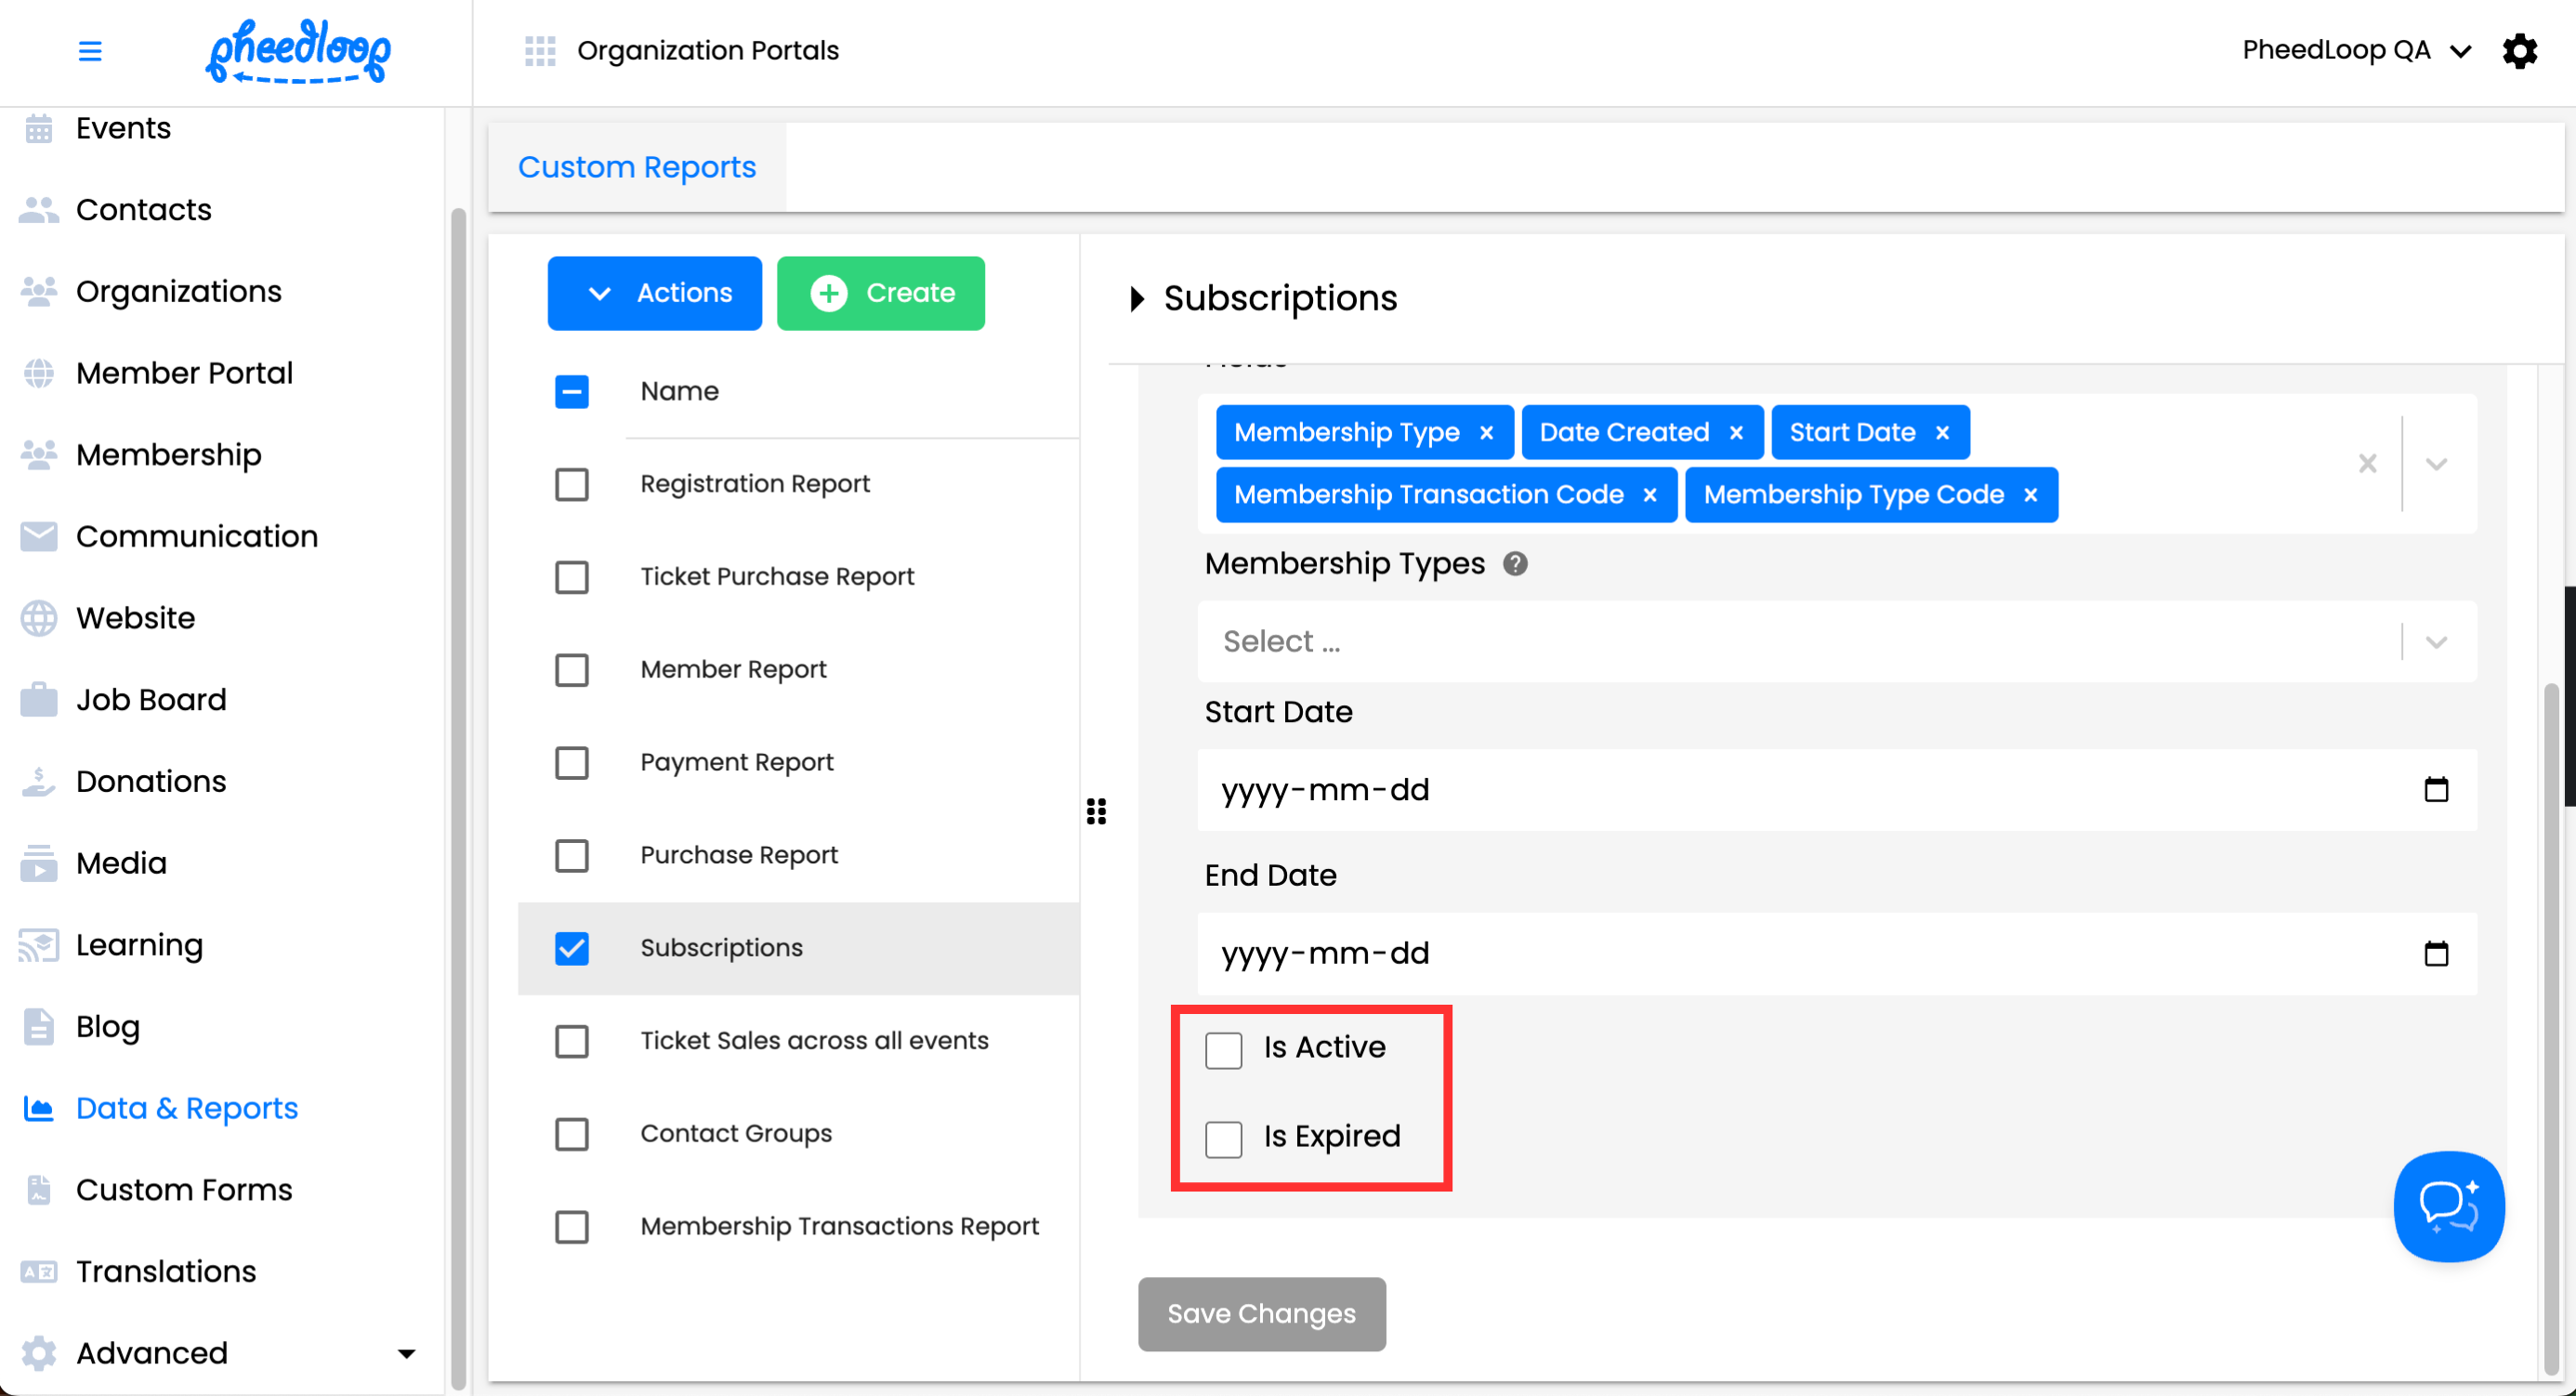Screen dimensions: 2576x1396
Task: Check the Is Expired checkbox
Action: 1223,1139
